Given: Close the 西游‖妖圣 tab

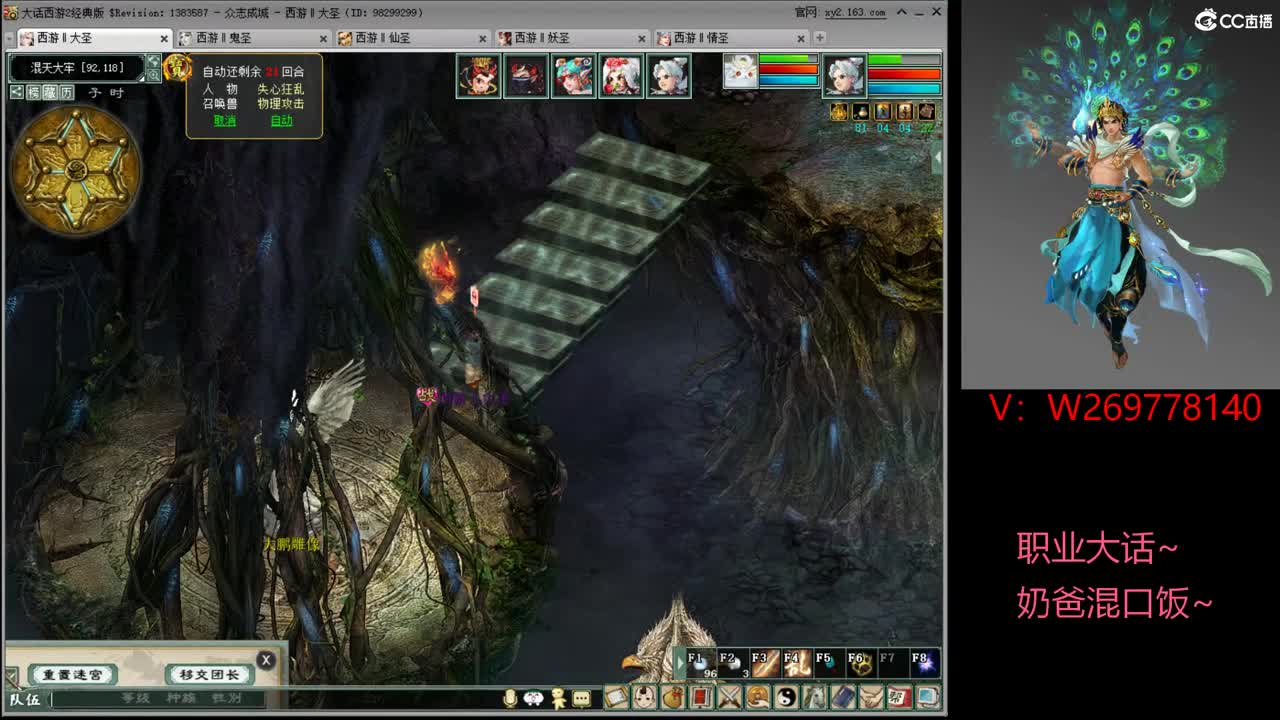Looking at the screenshot, I should point(644,38).
